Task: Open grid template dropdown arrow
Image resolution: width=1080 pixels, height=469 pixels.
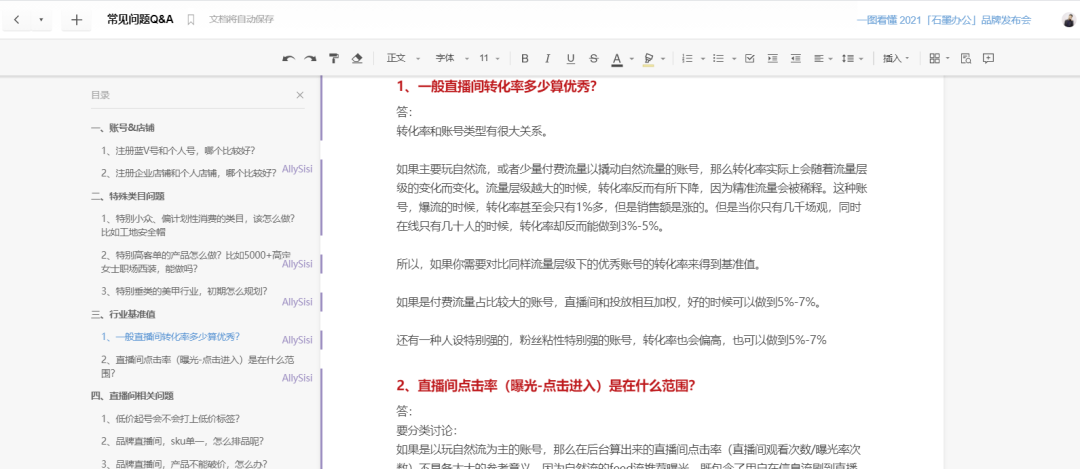Action: [x=948, y=59]
